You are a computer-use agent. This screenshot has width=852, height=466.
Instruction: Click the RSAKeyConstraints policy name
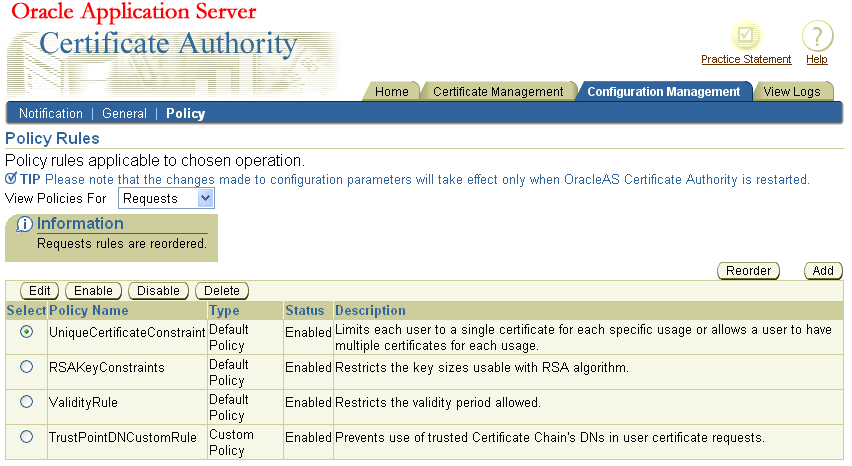[106, 367]
